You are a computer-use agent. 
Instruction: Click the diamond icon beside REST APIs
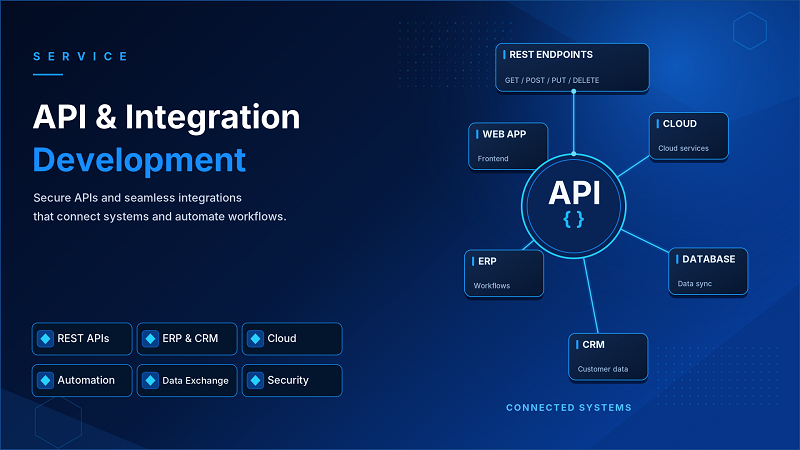coord(45,339)
